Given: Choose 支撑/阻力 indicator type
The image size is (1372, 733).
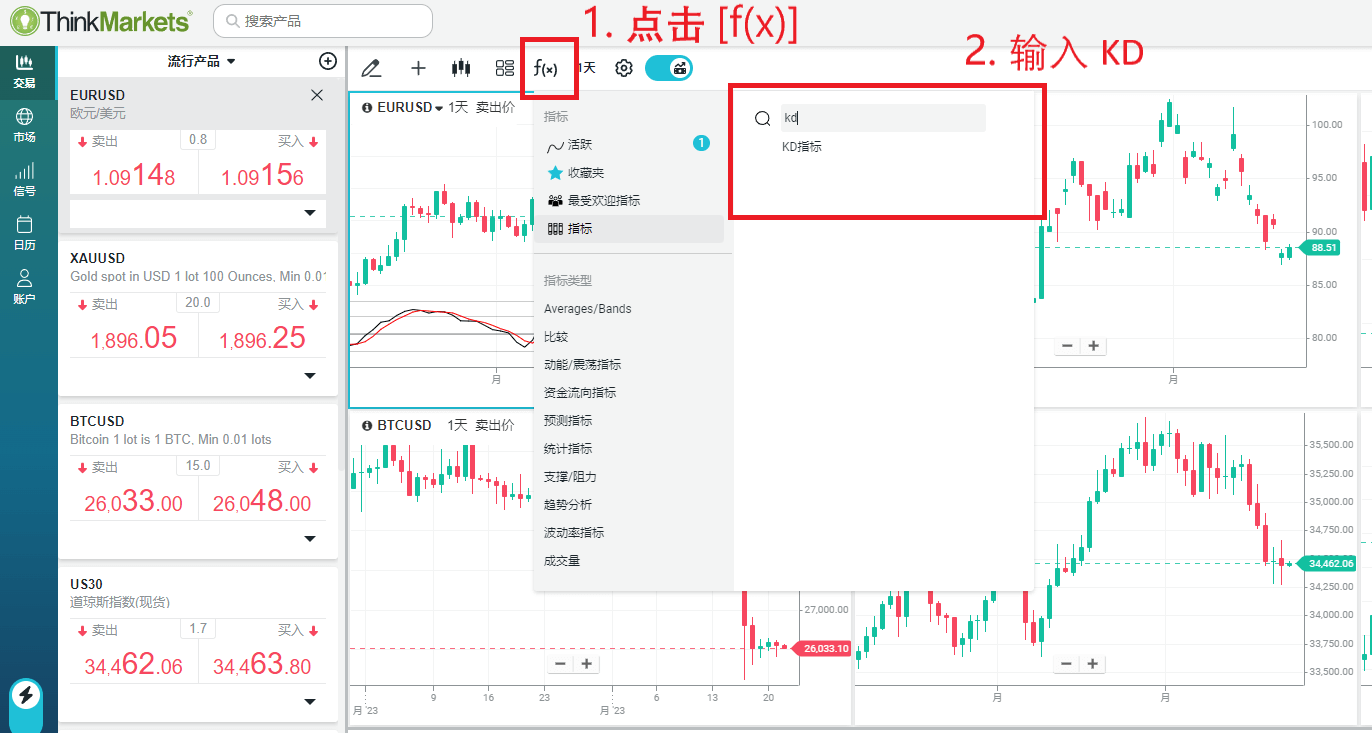Looking at the screenshot, I should click(570, 476).
